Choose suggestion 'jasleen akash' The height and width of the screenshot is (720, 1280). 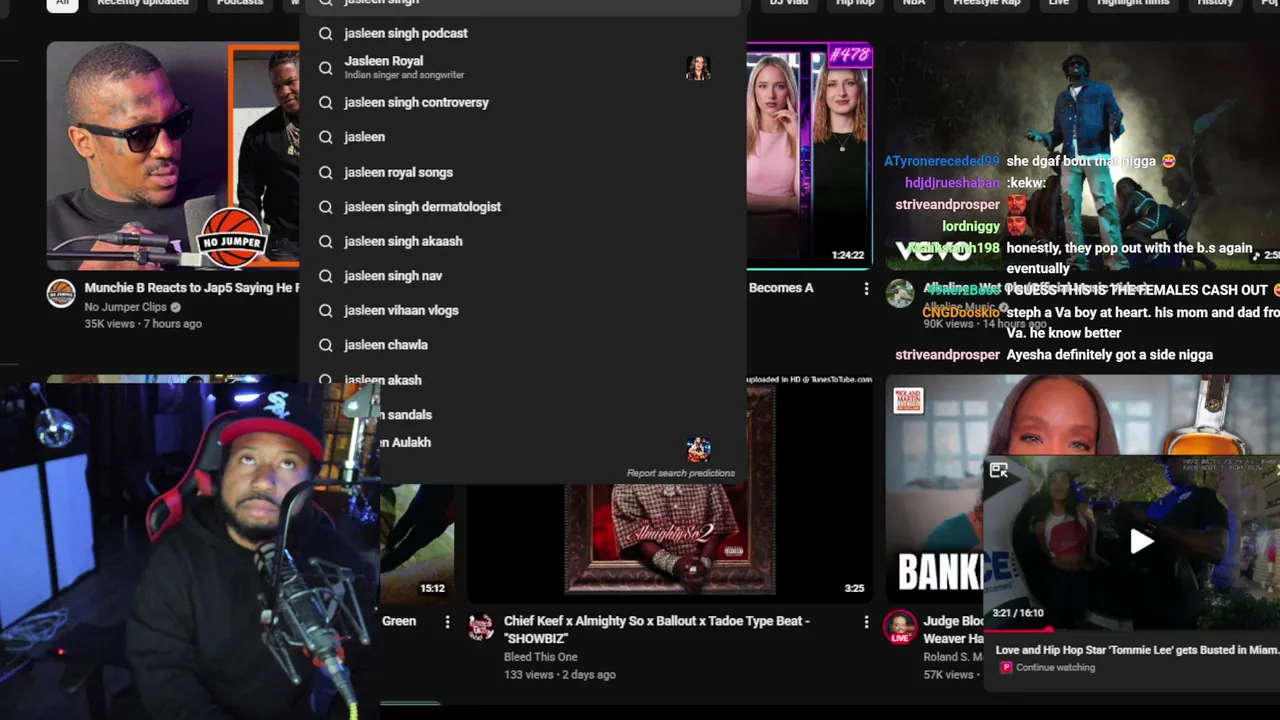coord(523,380)
